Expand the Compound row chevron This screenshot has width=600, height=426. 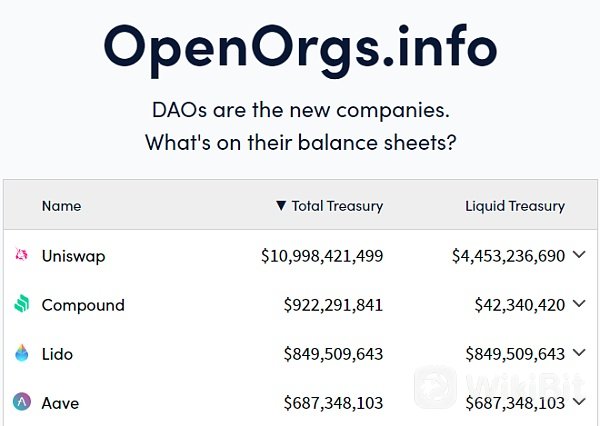pyautogui.click(x=579, y=304)
